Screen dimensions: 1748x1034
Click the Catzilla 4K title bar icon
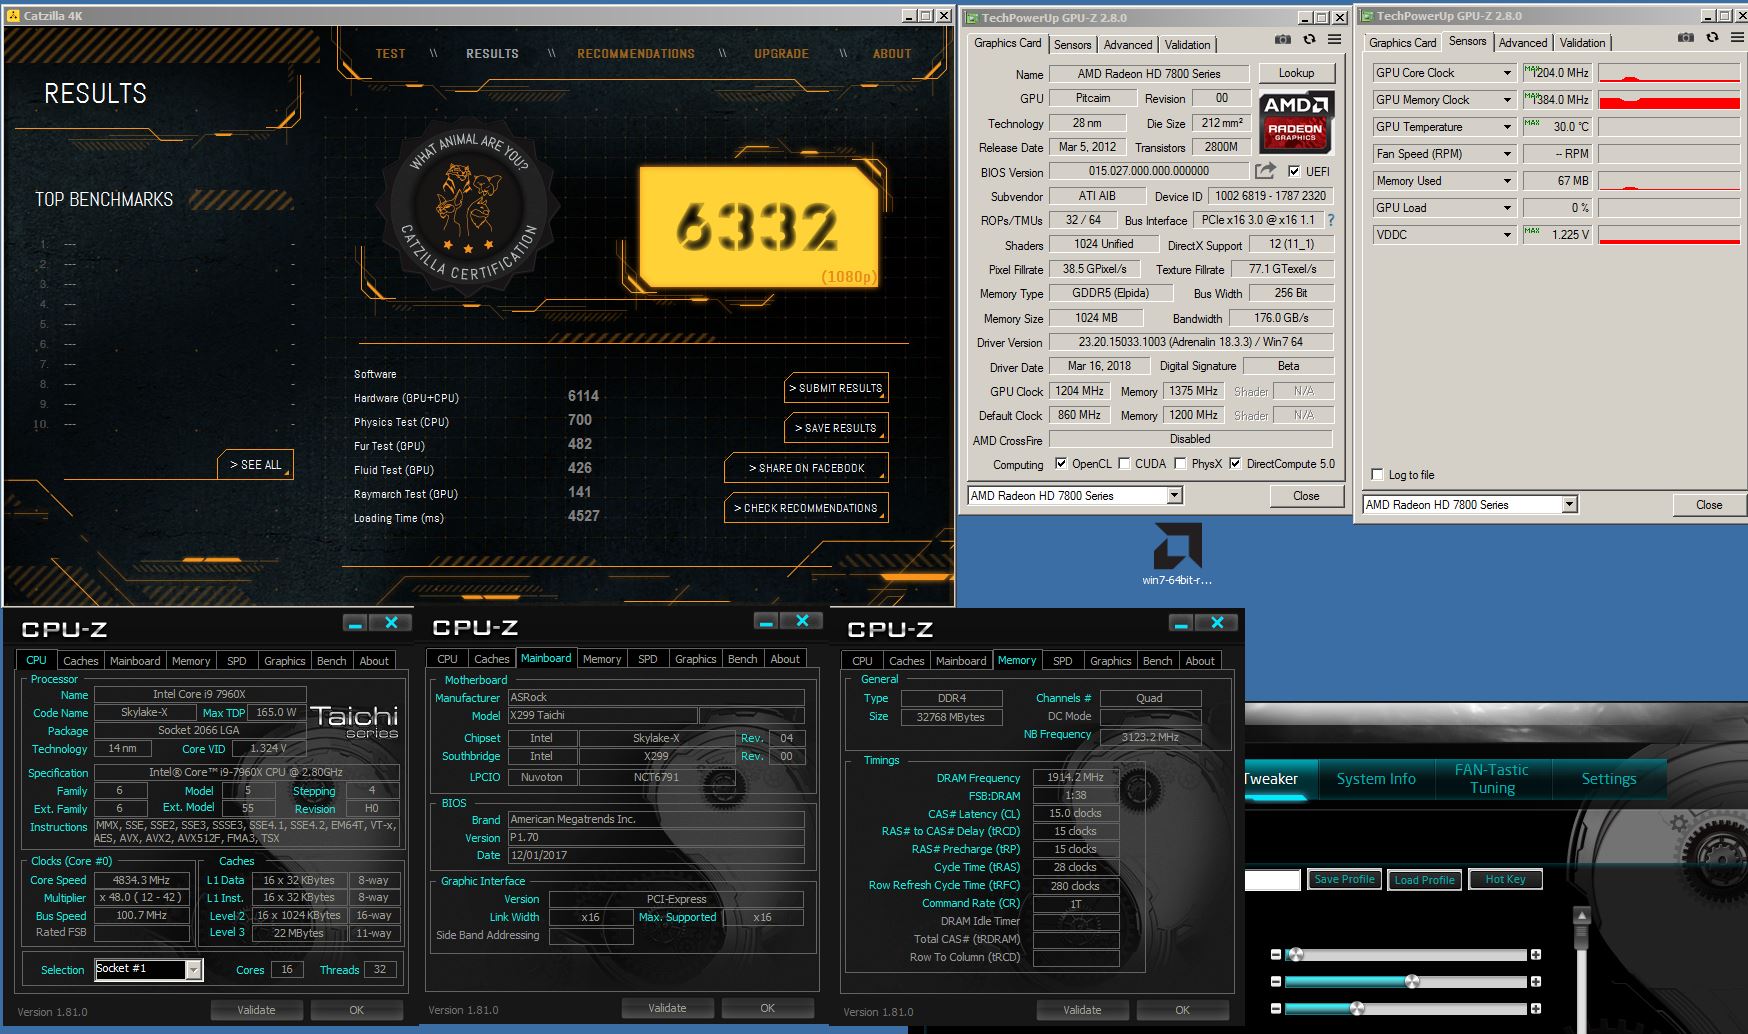13,16
